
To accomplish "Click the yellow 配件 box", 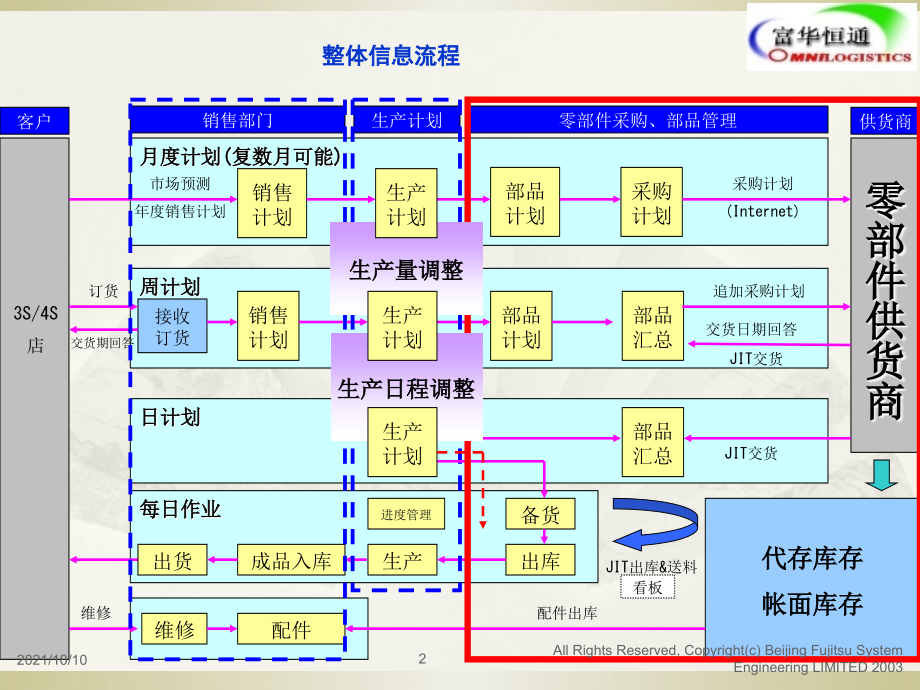I will pyautogui.click(x=291, y=629).
